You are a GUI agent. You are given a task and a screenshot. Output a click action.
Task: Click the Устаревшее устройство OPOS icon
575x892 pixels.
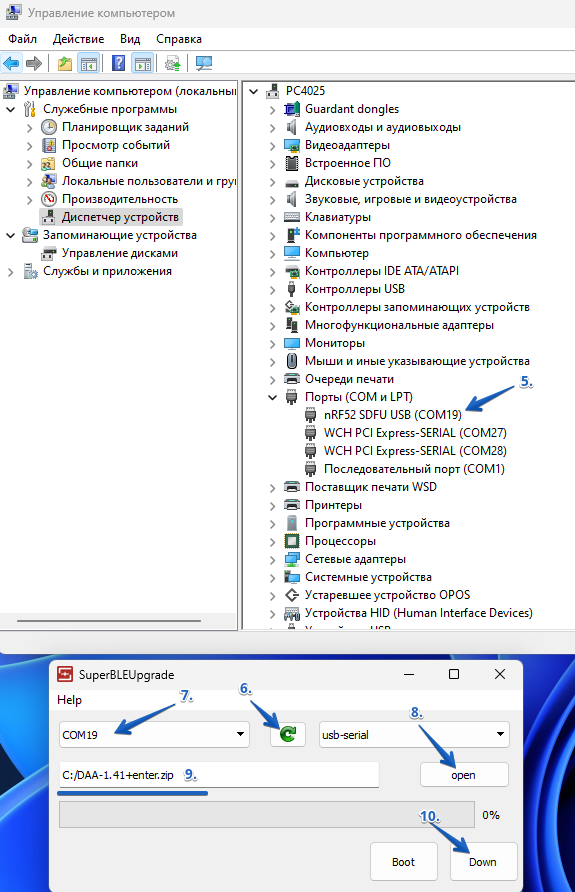(292, 595)
